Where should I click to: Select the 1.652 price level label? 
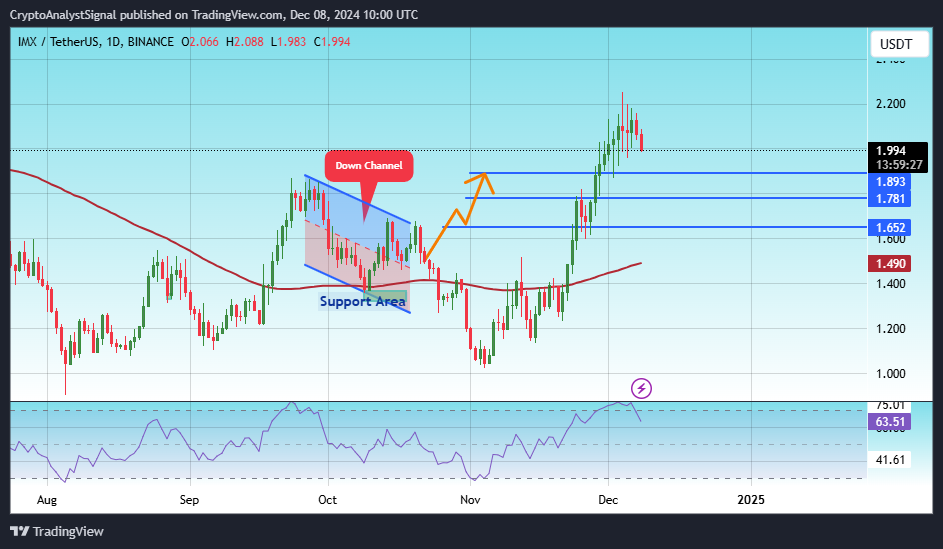pos(889,227)
